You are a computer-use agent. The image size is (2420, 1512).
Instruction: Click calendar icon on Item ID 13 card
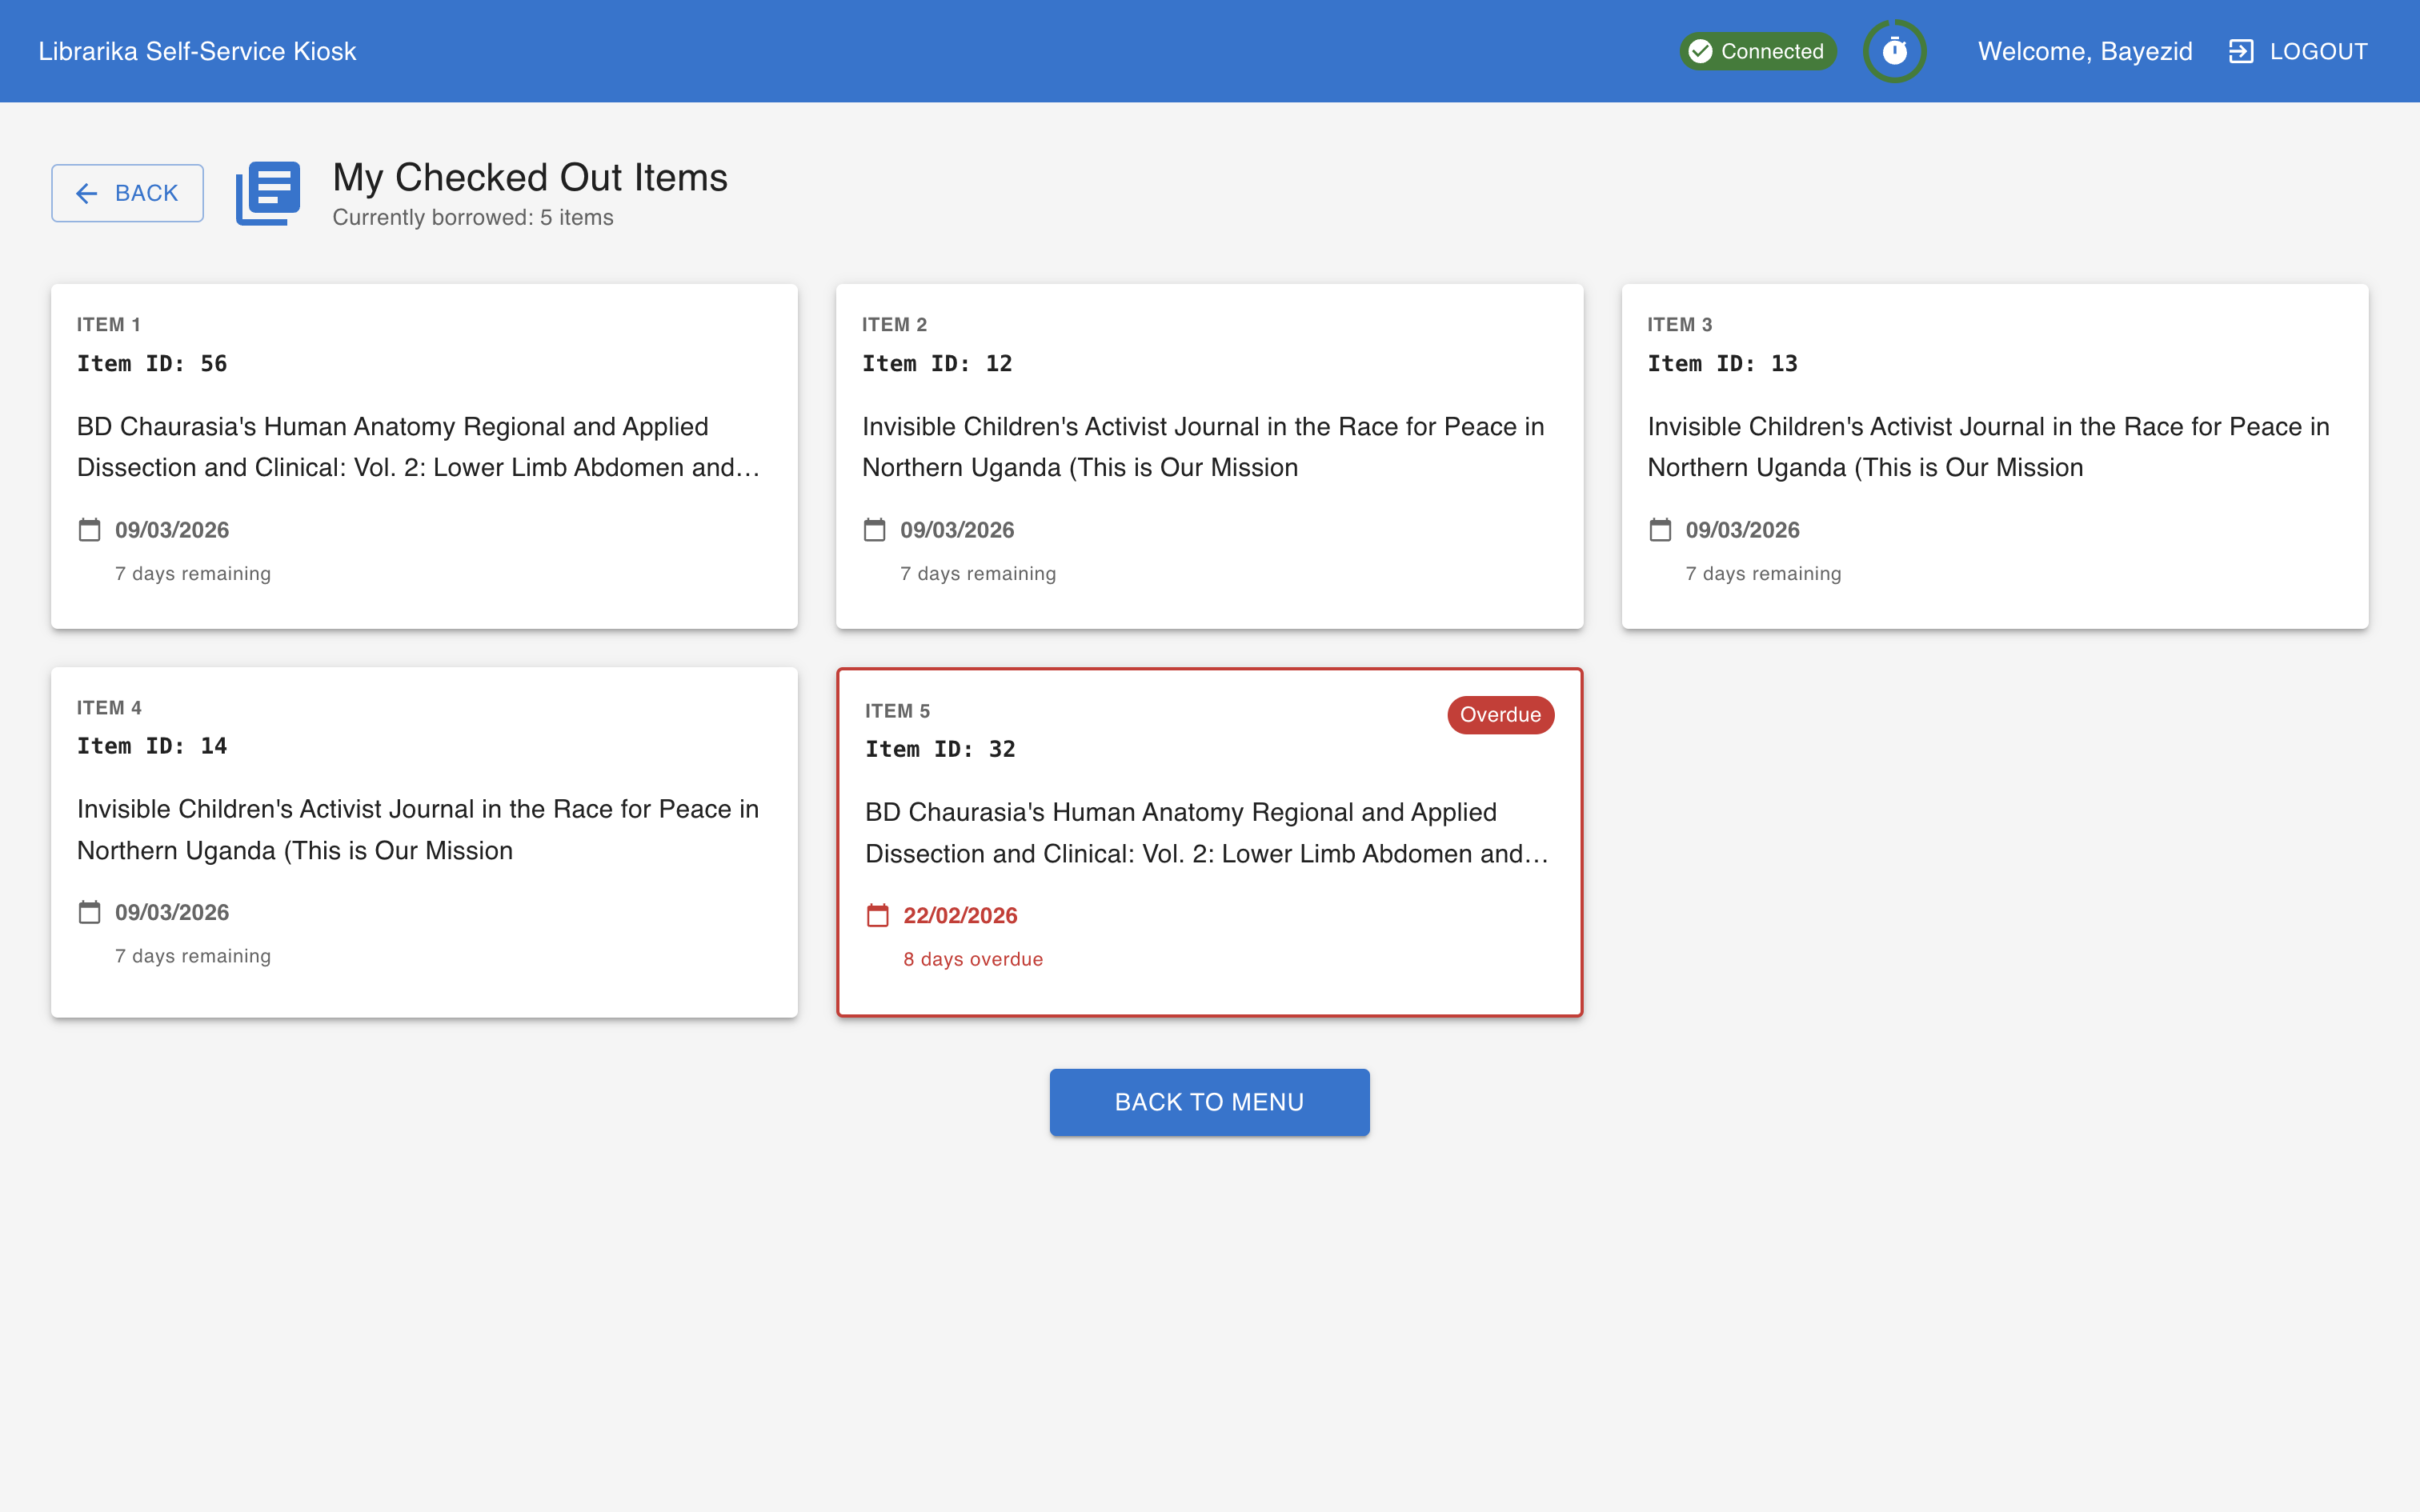pyautogui.click(x=1660, y=530)
